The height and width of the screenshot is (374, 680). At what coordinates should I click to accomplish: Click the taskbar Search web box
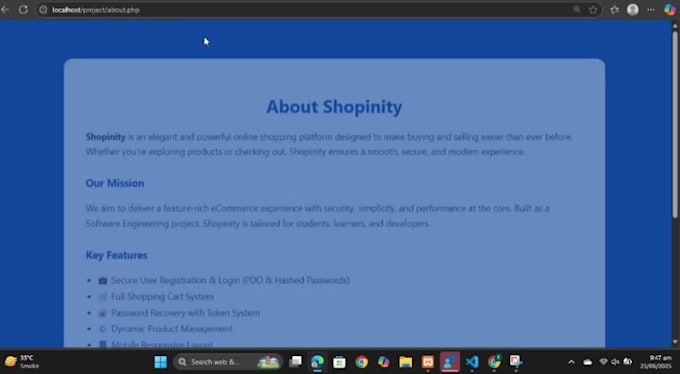tap(228, 362)
